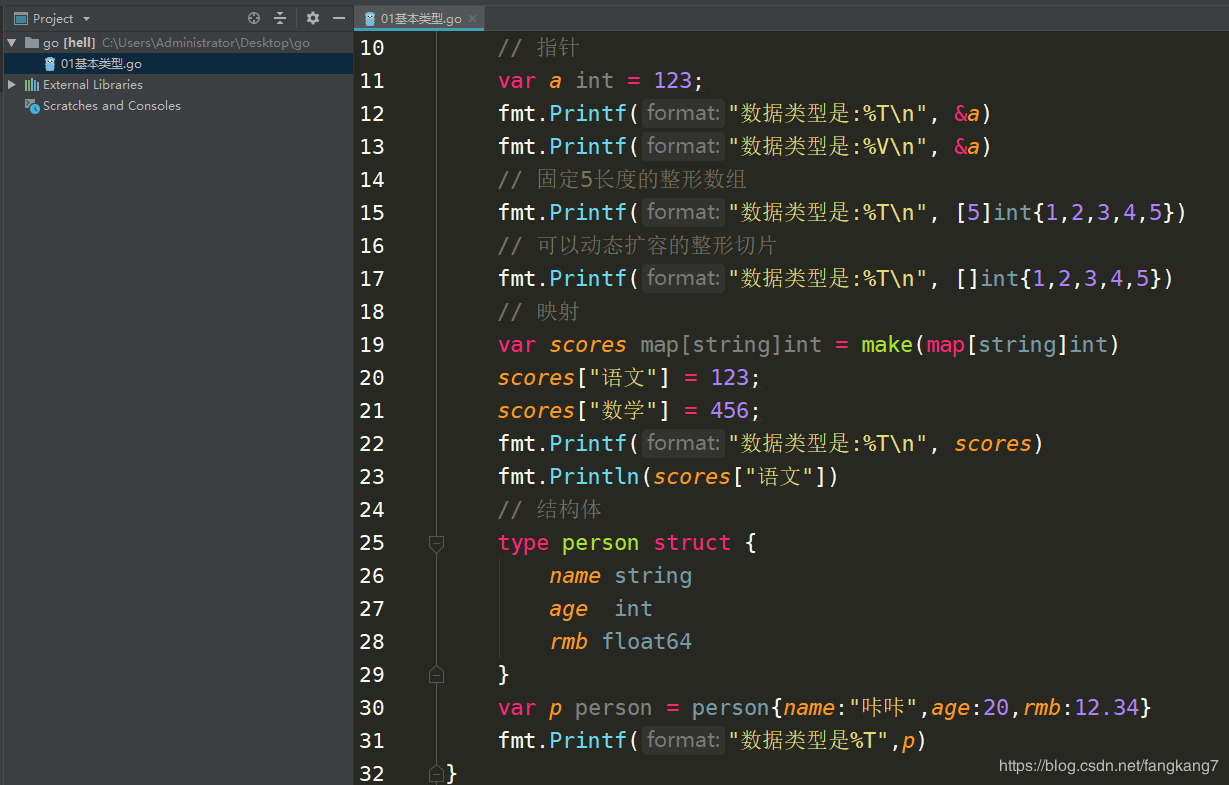Open Project panel settings gear
The image size is (1229, 785).
(x=313, y=18)
